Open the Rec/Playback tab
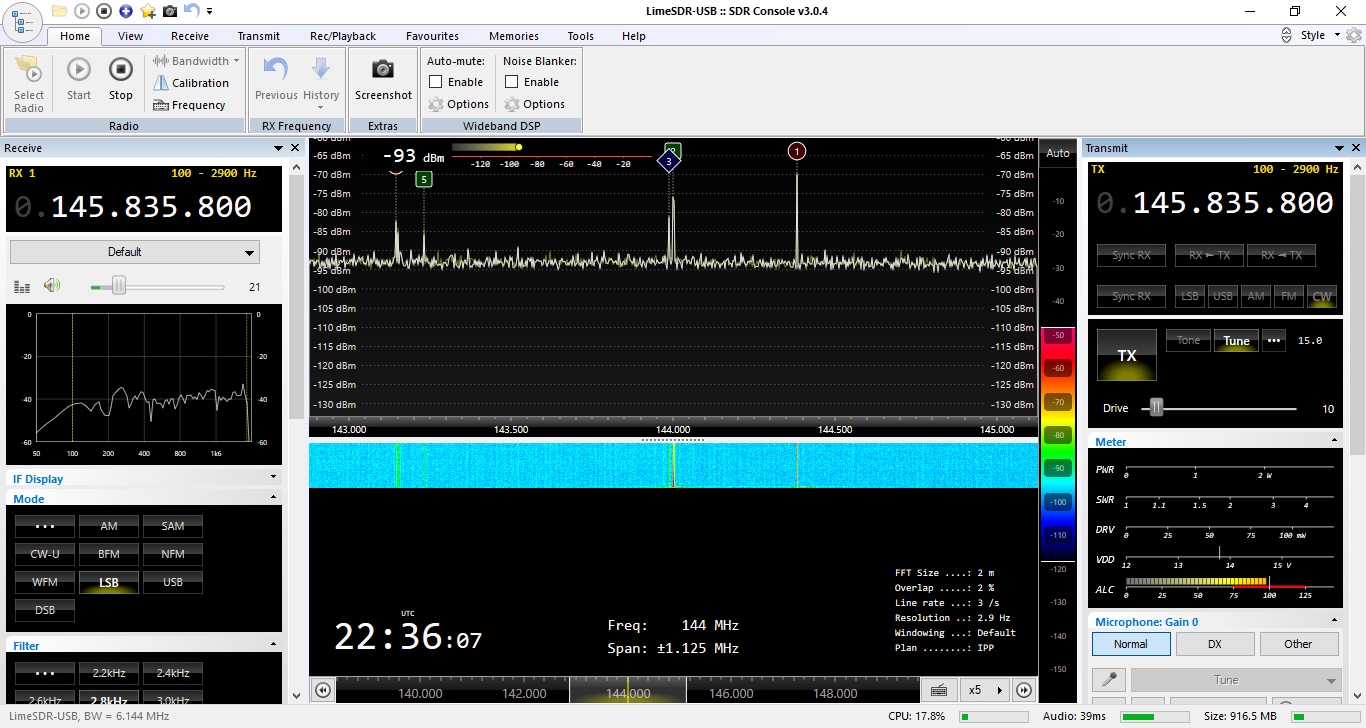The image size is (1366, 728). coord(343,36)
